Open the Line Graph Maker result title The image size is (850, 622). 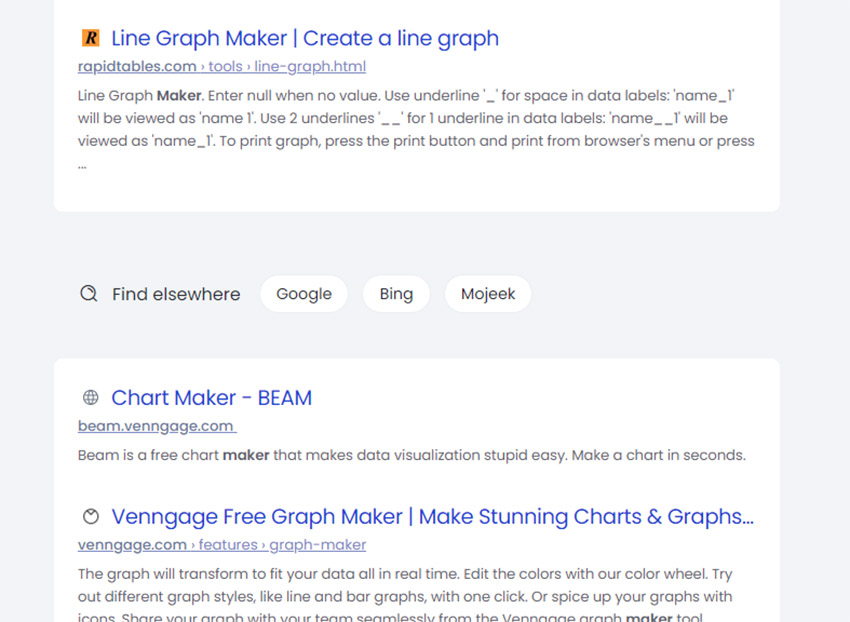point(305,39)
